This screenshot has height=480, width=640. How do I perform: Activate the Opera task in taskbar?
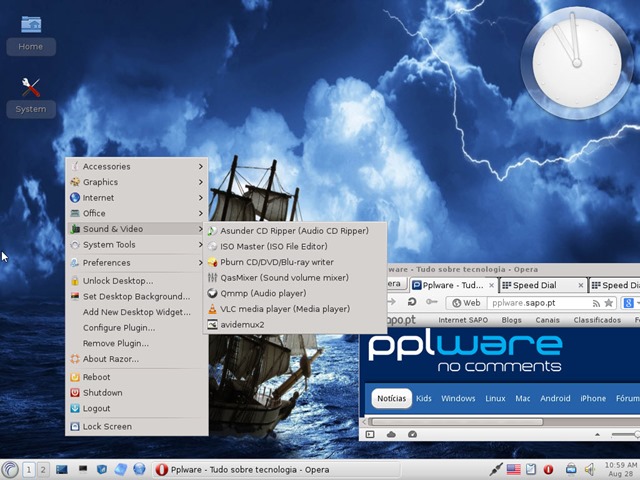(276, 470)
